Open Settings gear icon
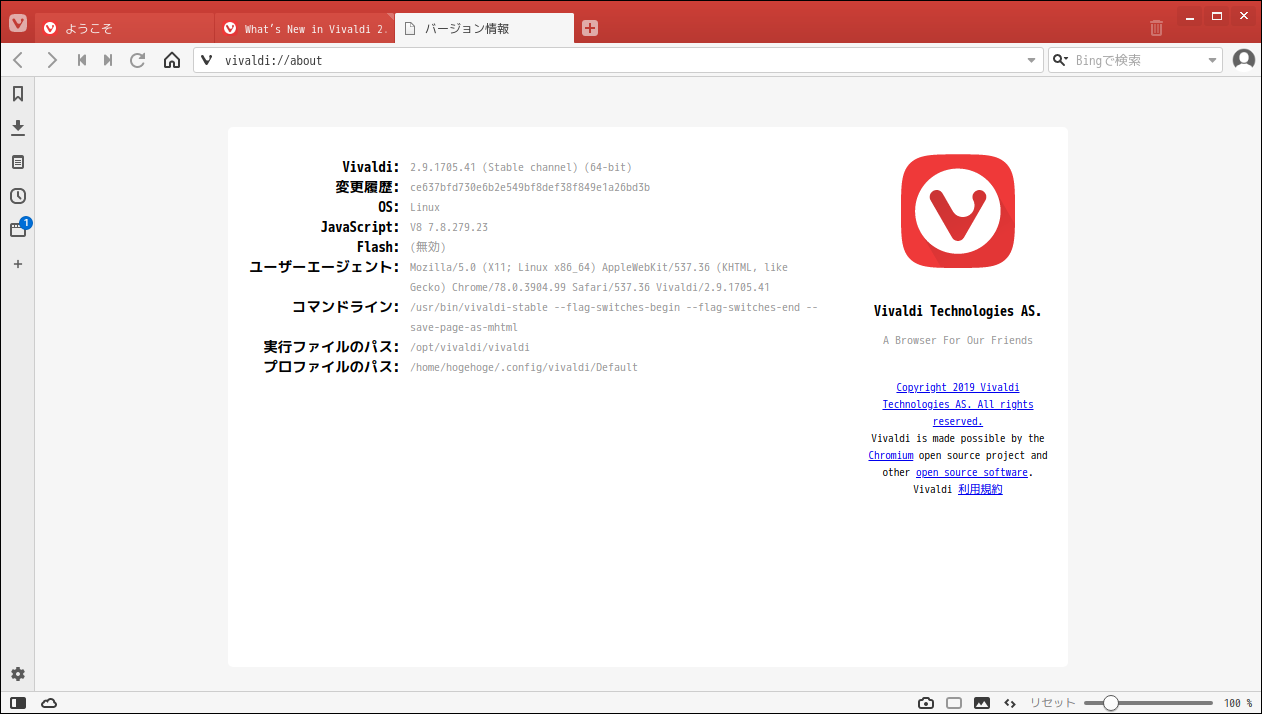The height and width of the screenshot is (714, 1262). [x=17, y=674]
